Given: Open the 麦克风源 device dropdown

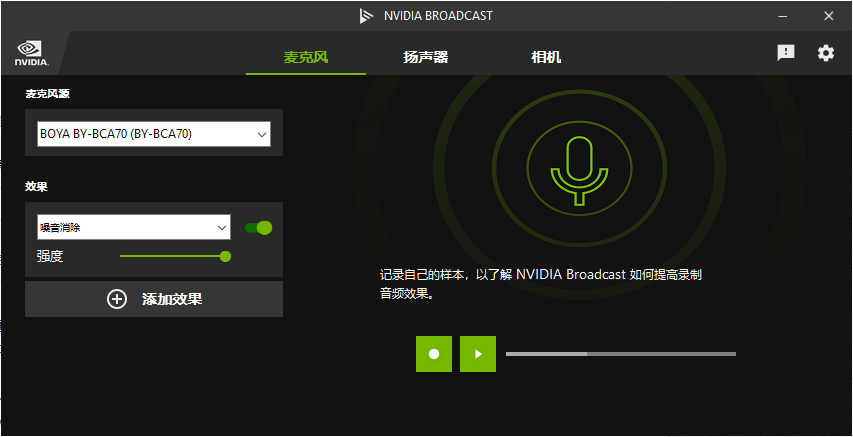Looking at the screenshot, I should point(154,134).
